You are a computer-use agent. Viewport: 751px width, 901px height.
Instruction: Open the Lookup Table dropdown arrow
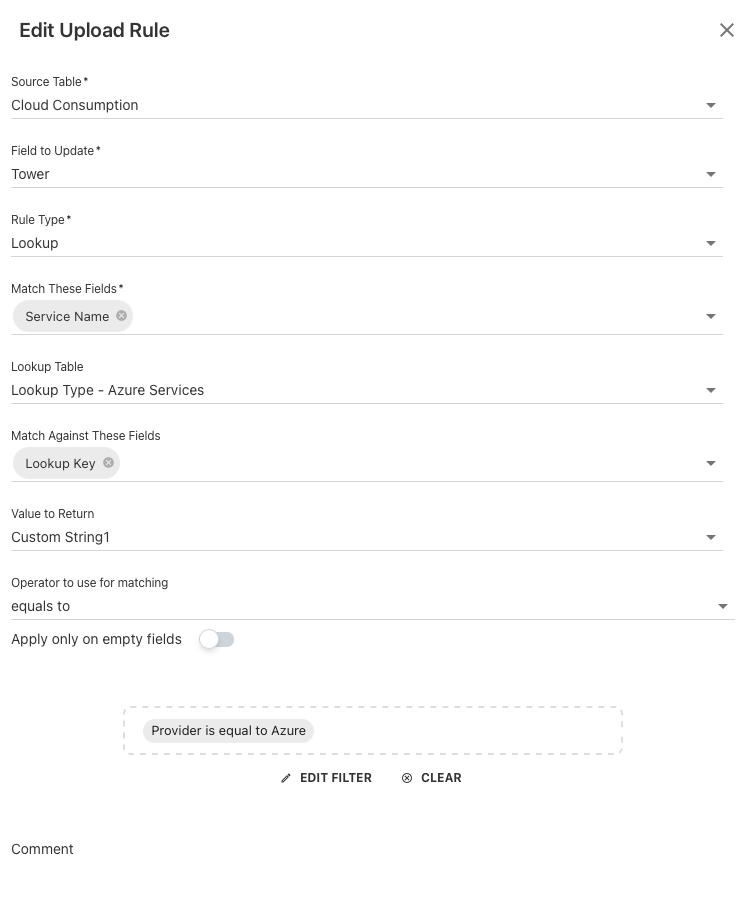(x=711, y=391)
